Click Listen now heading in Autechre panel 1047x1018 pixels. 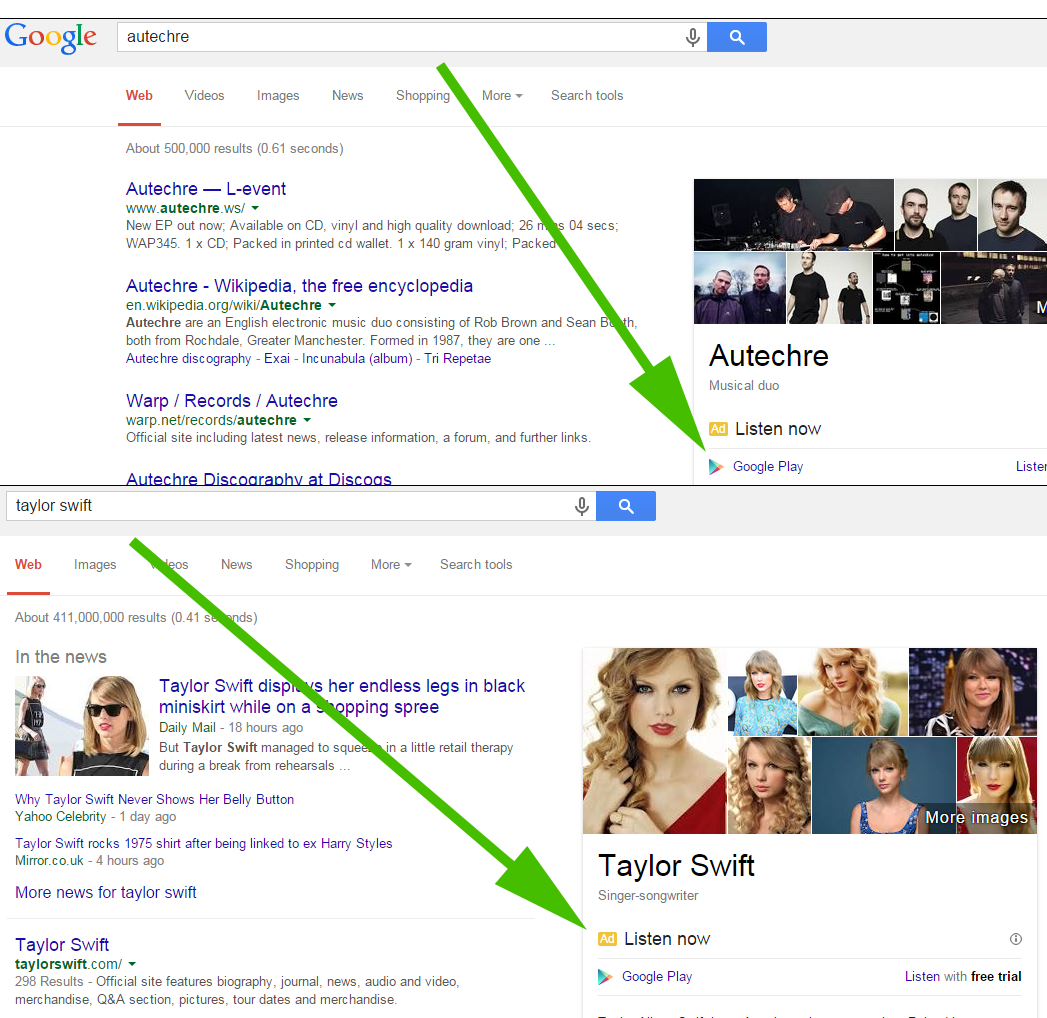[x=778, y=429]
